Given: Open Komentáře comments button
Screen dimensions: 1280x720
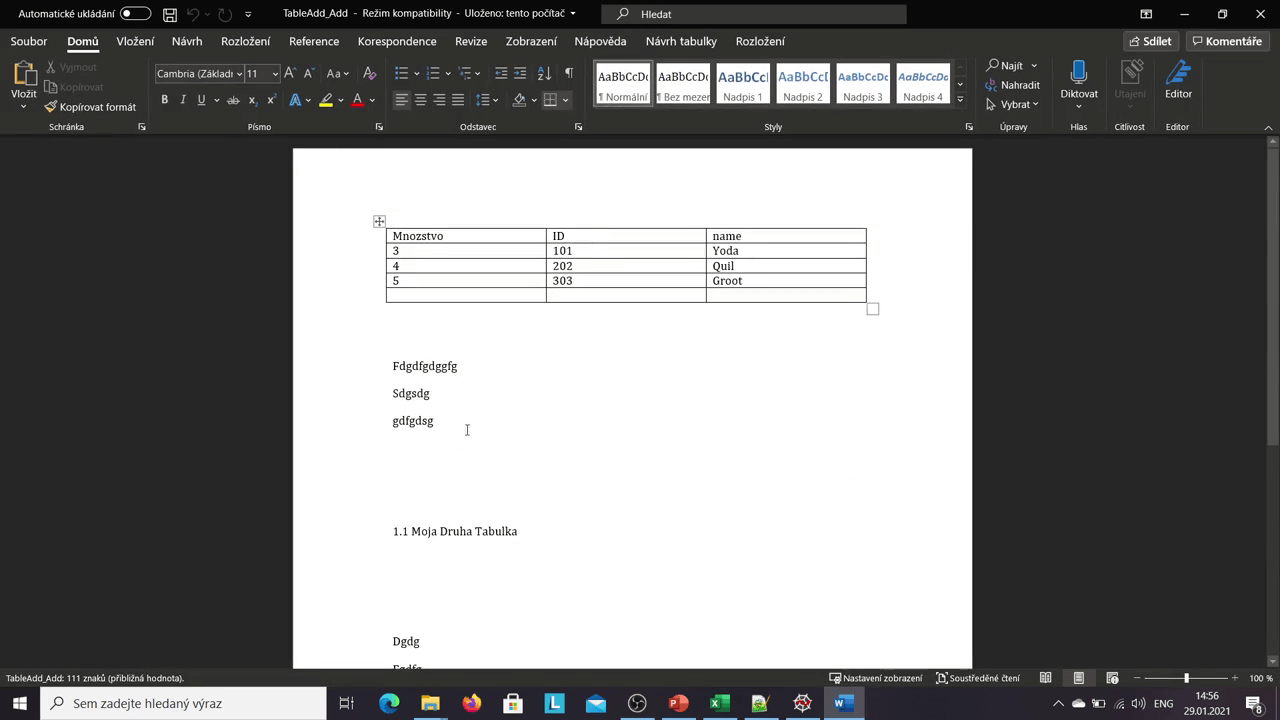Looking at the screenshot, I should pyautogui.click(x=1227, y=41).
